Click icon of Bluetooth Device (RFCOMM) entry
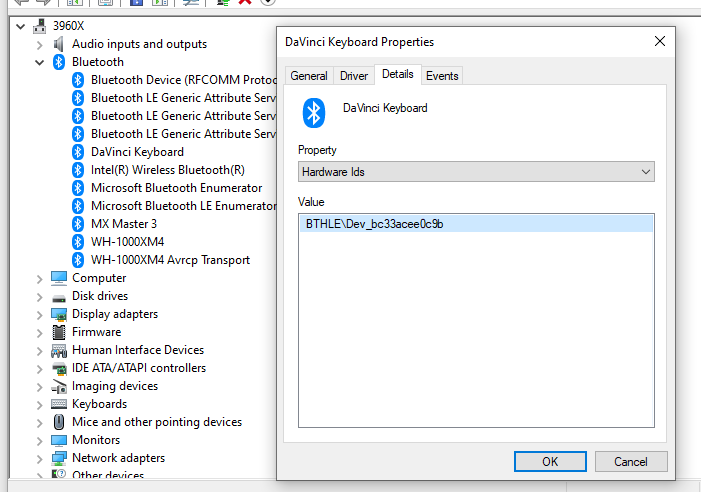The width and height of the screenshot is (701, 492). (x=78, y=80)
